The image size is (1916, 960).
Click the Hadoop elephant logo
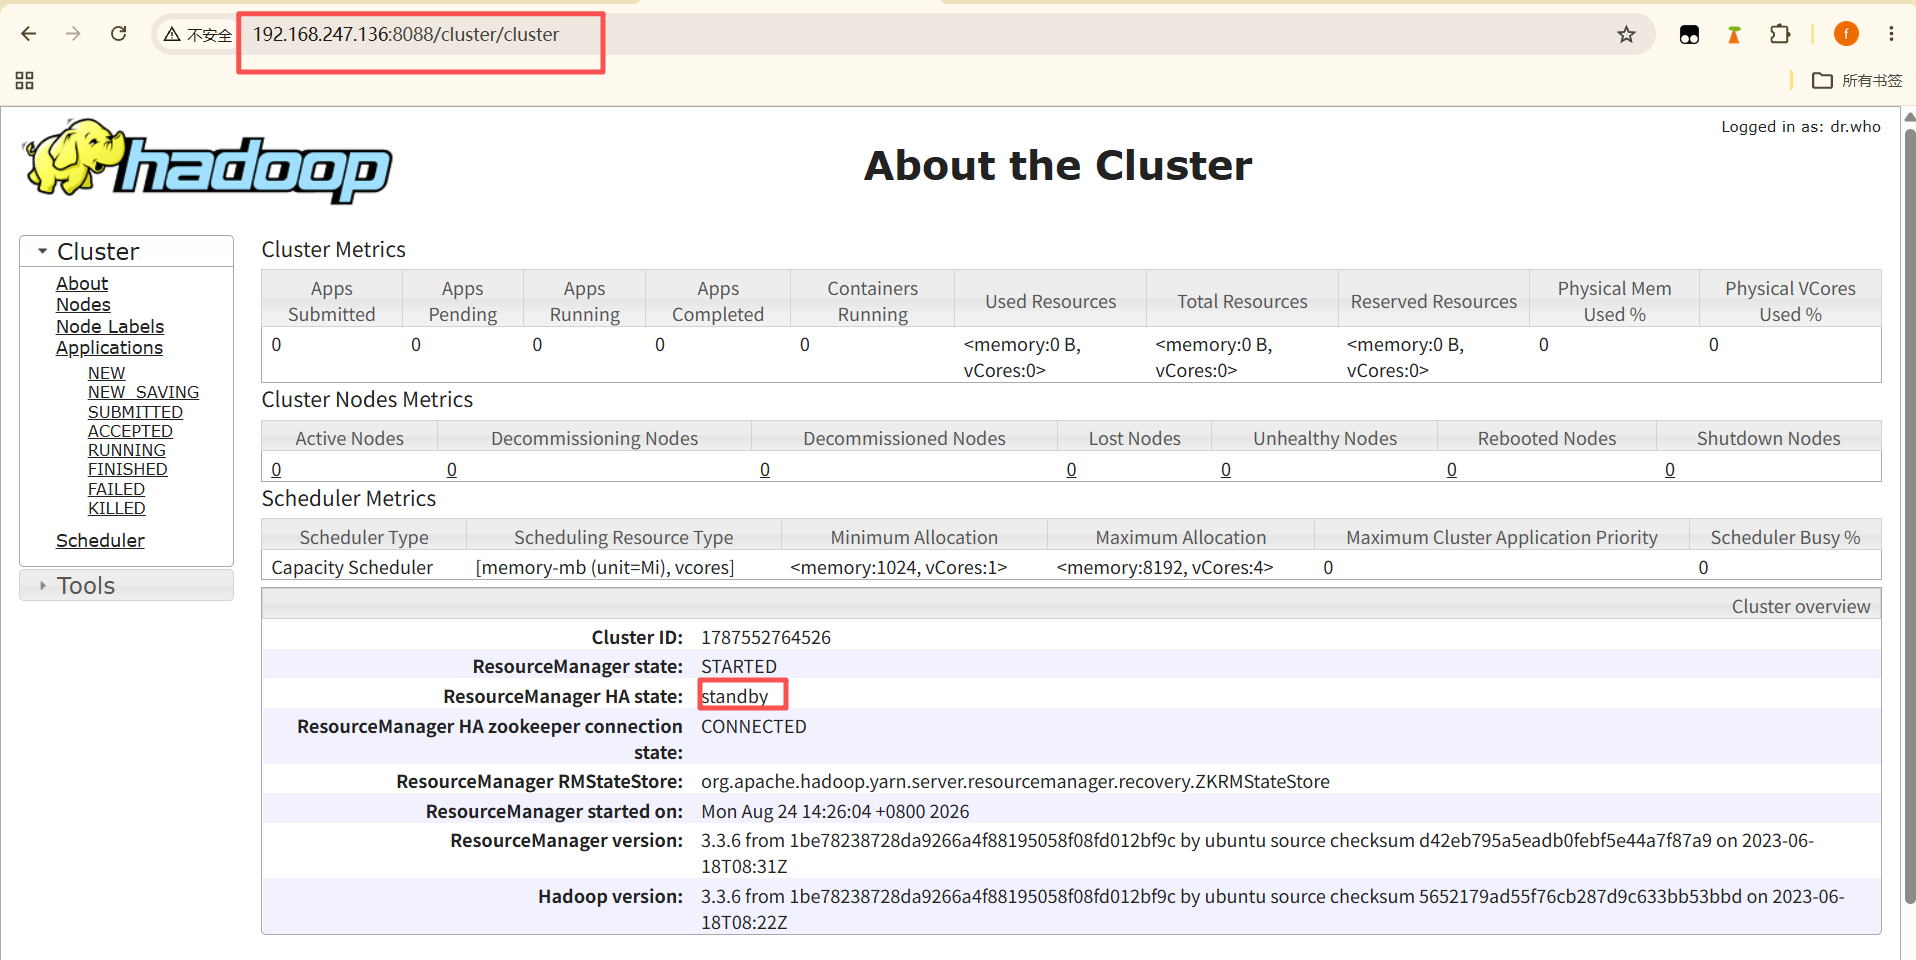208,161
